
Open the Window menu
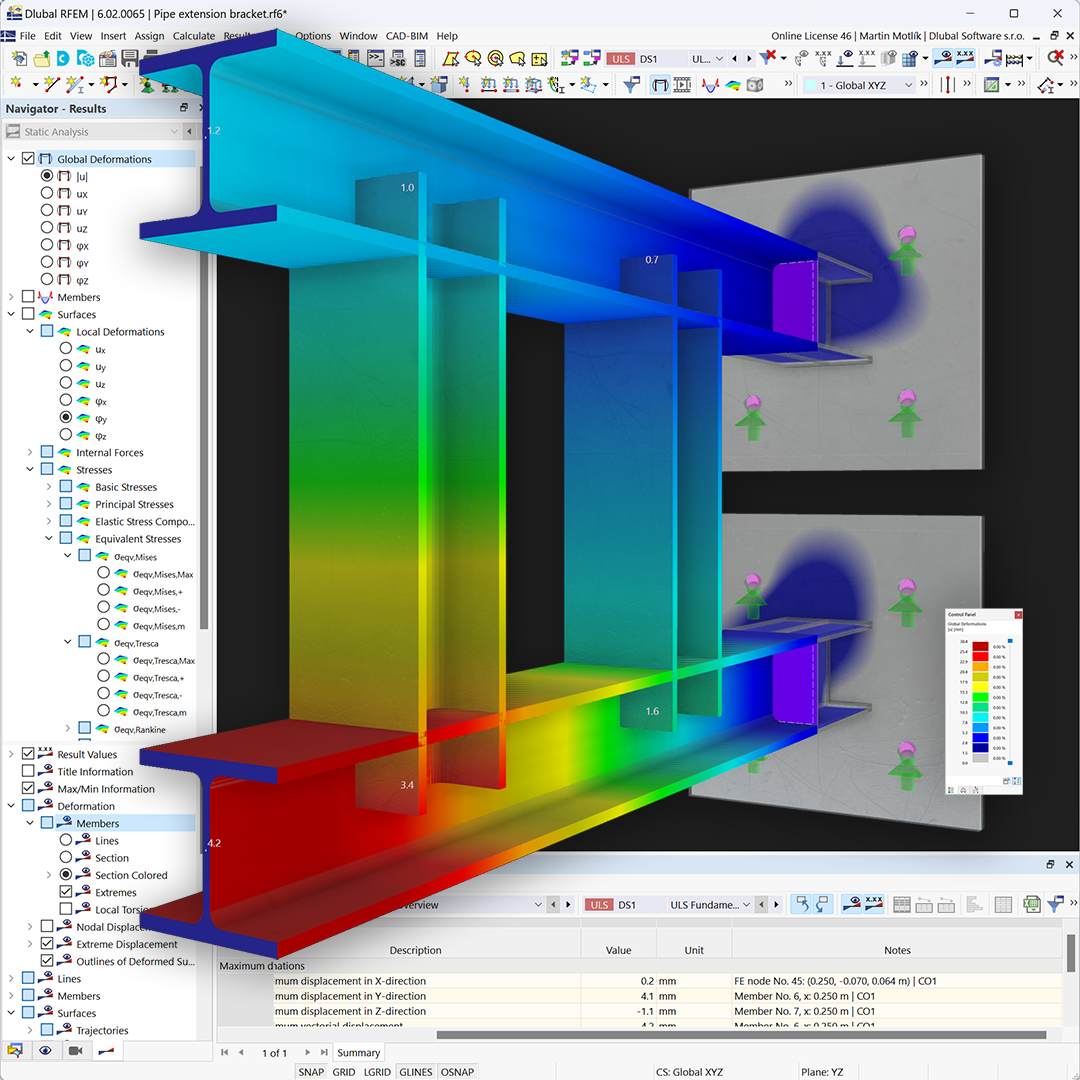358,36
